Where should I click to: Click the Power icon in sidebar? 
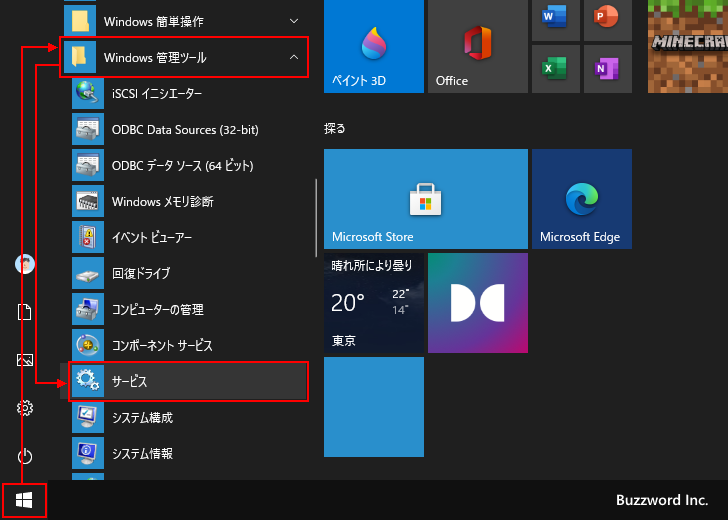pos(25,456)
